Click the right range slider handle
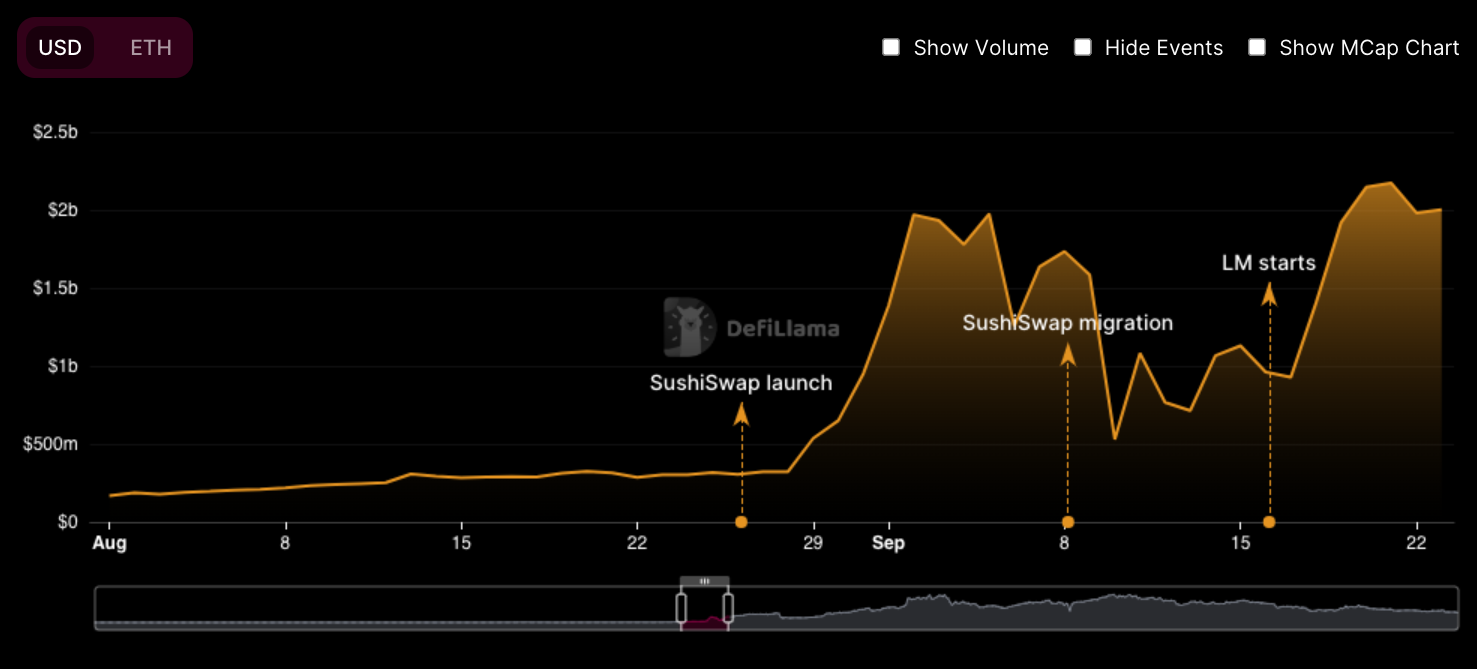The height and width of the screenshot is (669, 1477). pyautogui.click(x=728, y=608)
